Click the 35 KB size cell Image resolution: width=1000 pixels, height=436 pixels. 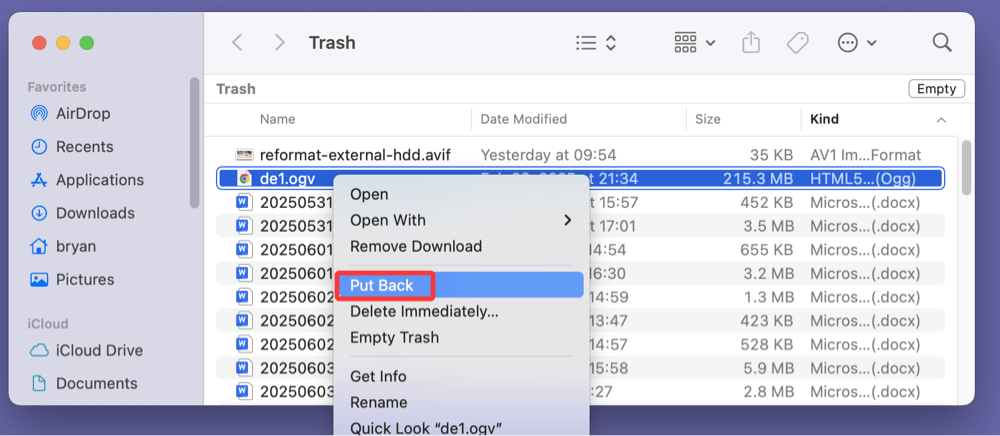[771, 155]
